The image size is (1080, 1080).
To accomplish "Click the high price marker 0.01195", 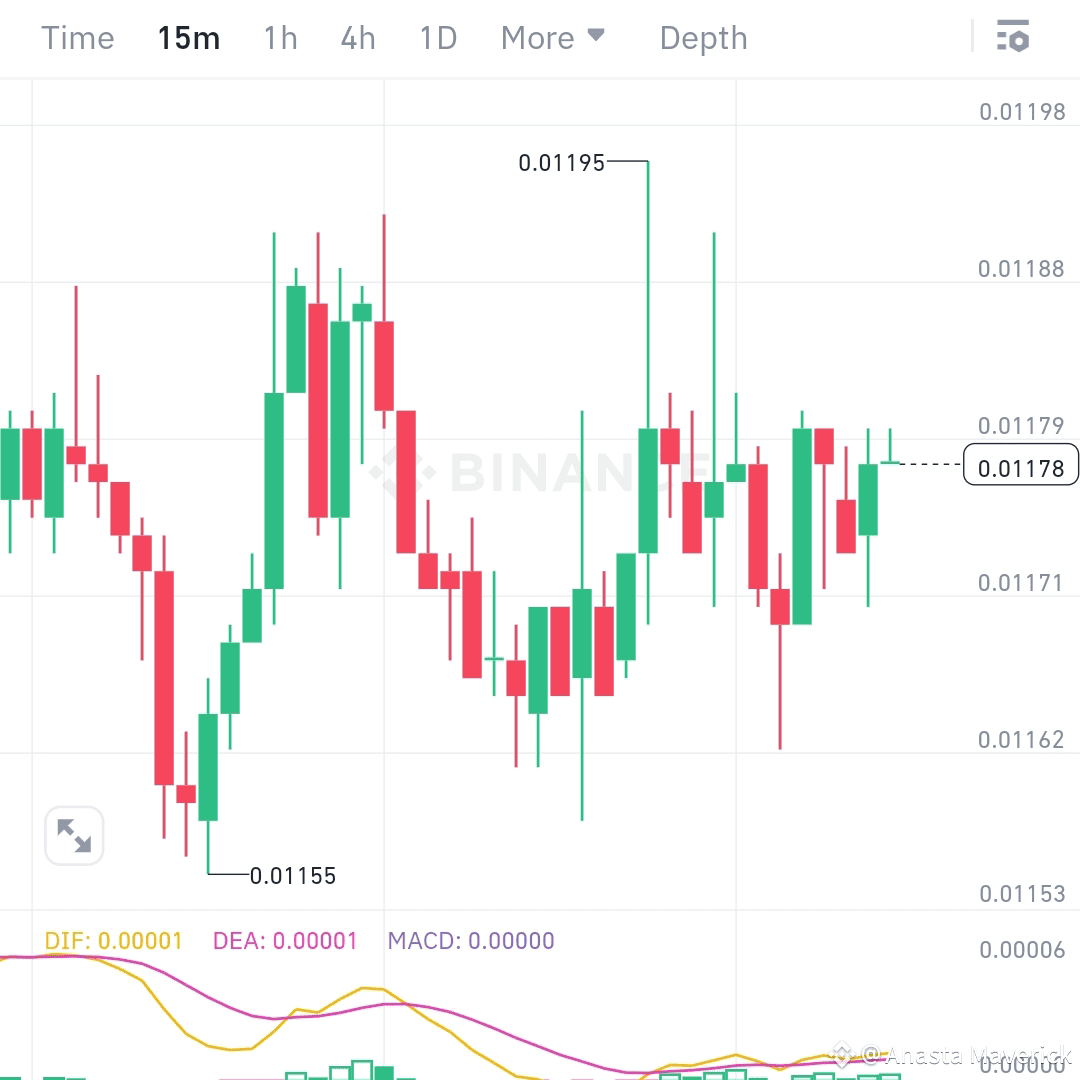I will coord(563,162).
